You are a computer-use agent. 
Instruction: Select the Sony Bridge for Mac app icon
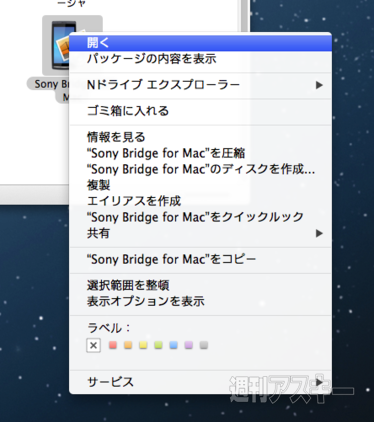coord(60,45)
